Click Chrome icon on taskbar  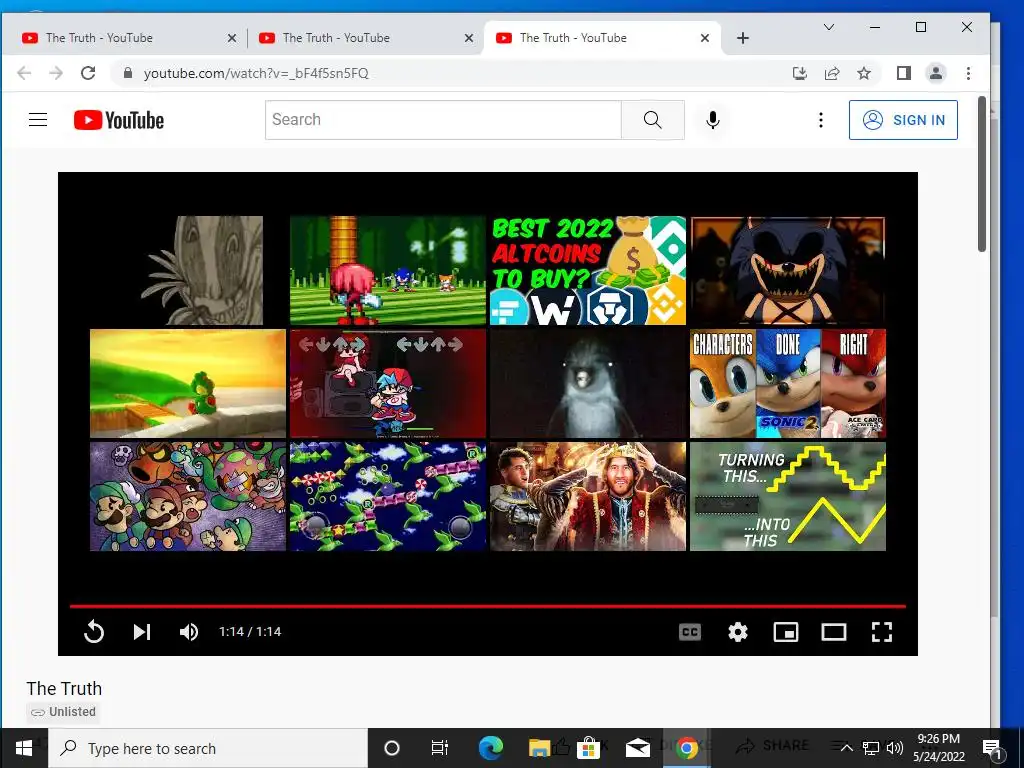[686, 748]
